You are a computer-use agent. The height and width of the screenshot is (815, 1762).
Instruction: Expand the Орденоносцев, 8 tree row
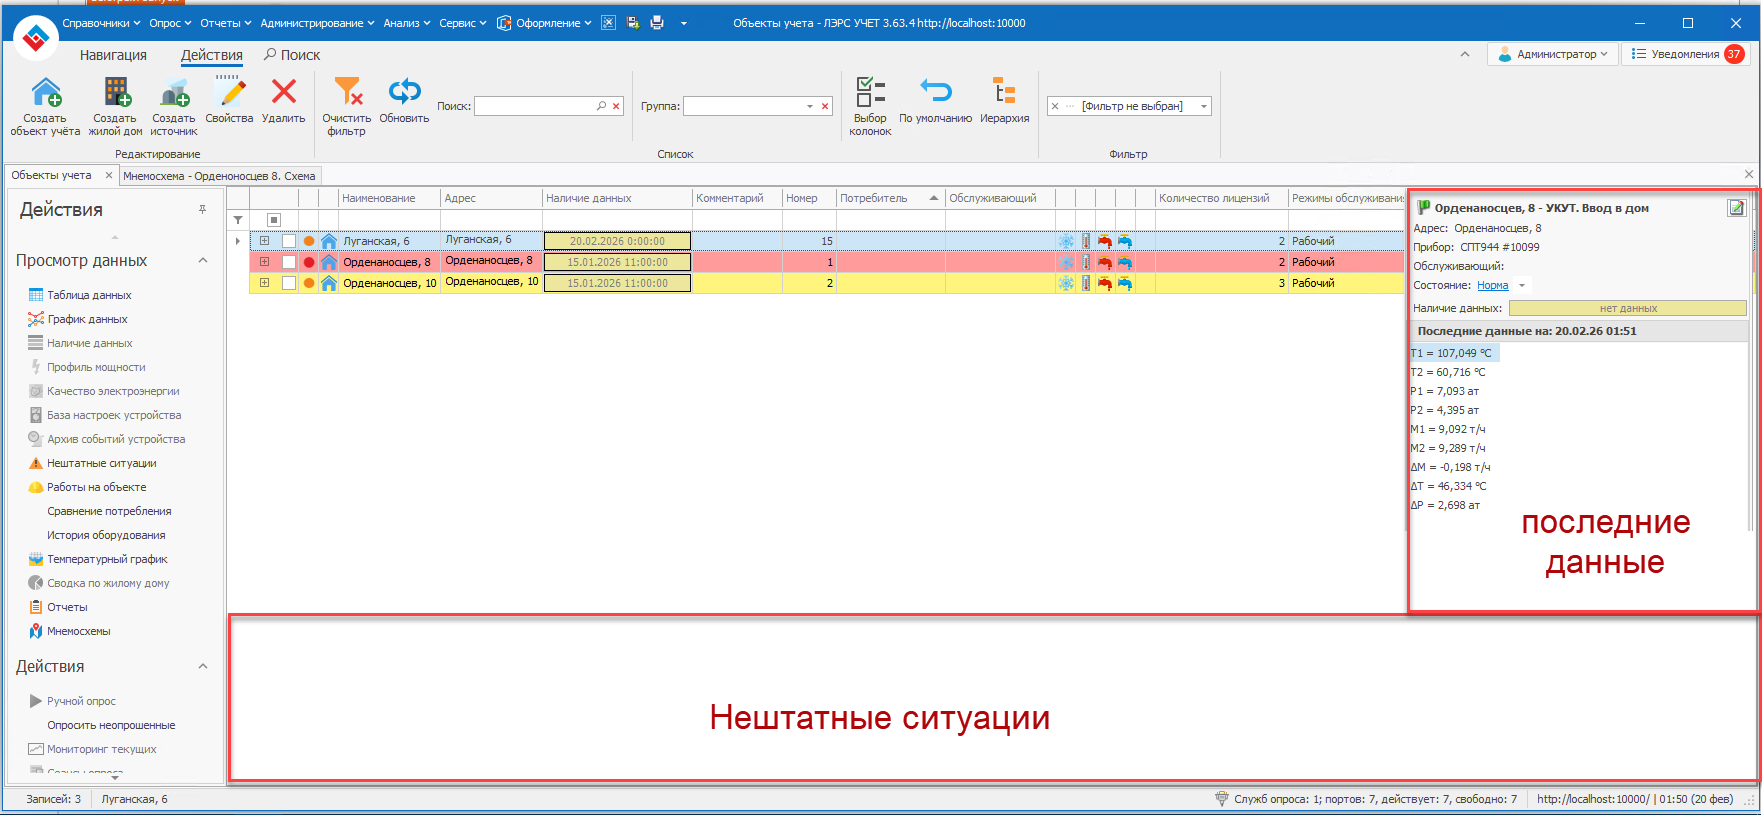pos(265,262)
